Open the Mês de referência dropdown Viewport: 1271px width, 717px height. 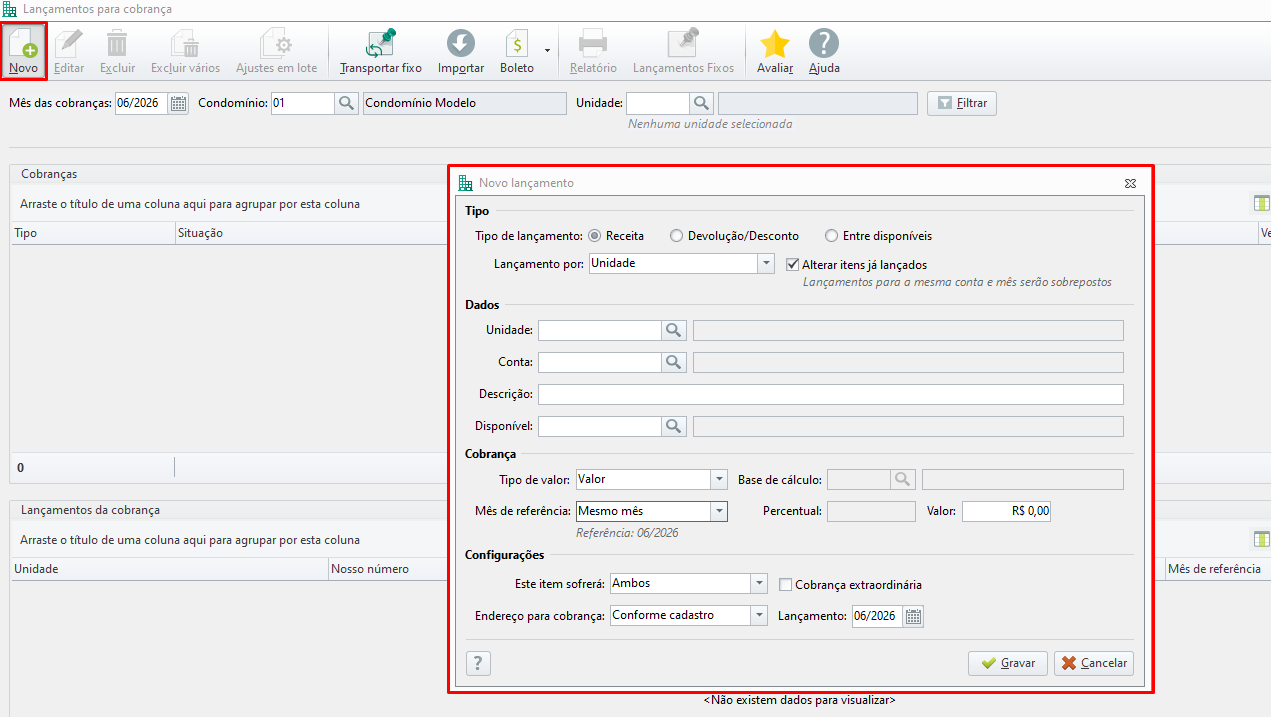[x=718, y=511]
